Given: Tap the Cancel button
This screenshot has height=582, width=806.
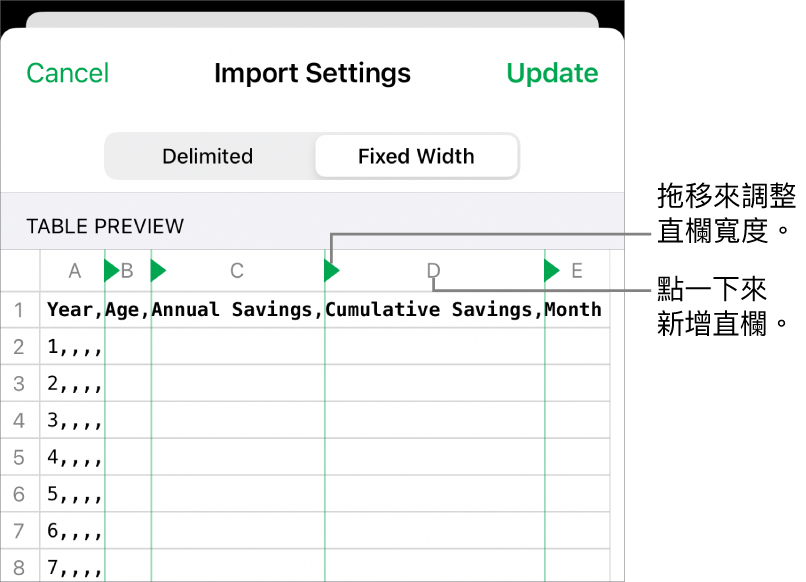Looking at the screenshot, I should 68,73.
